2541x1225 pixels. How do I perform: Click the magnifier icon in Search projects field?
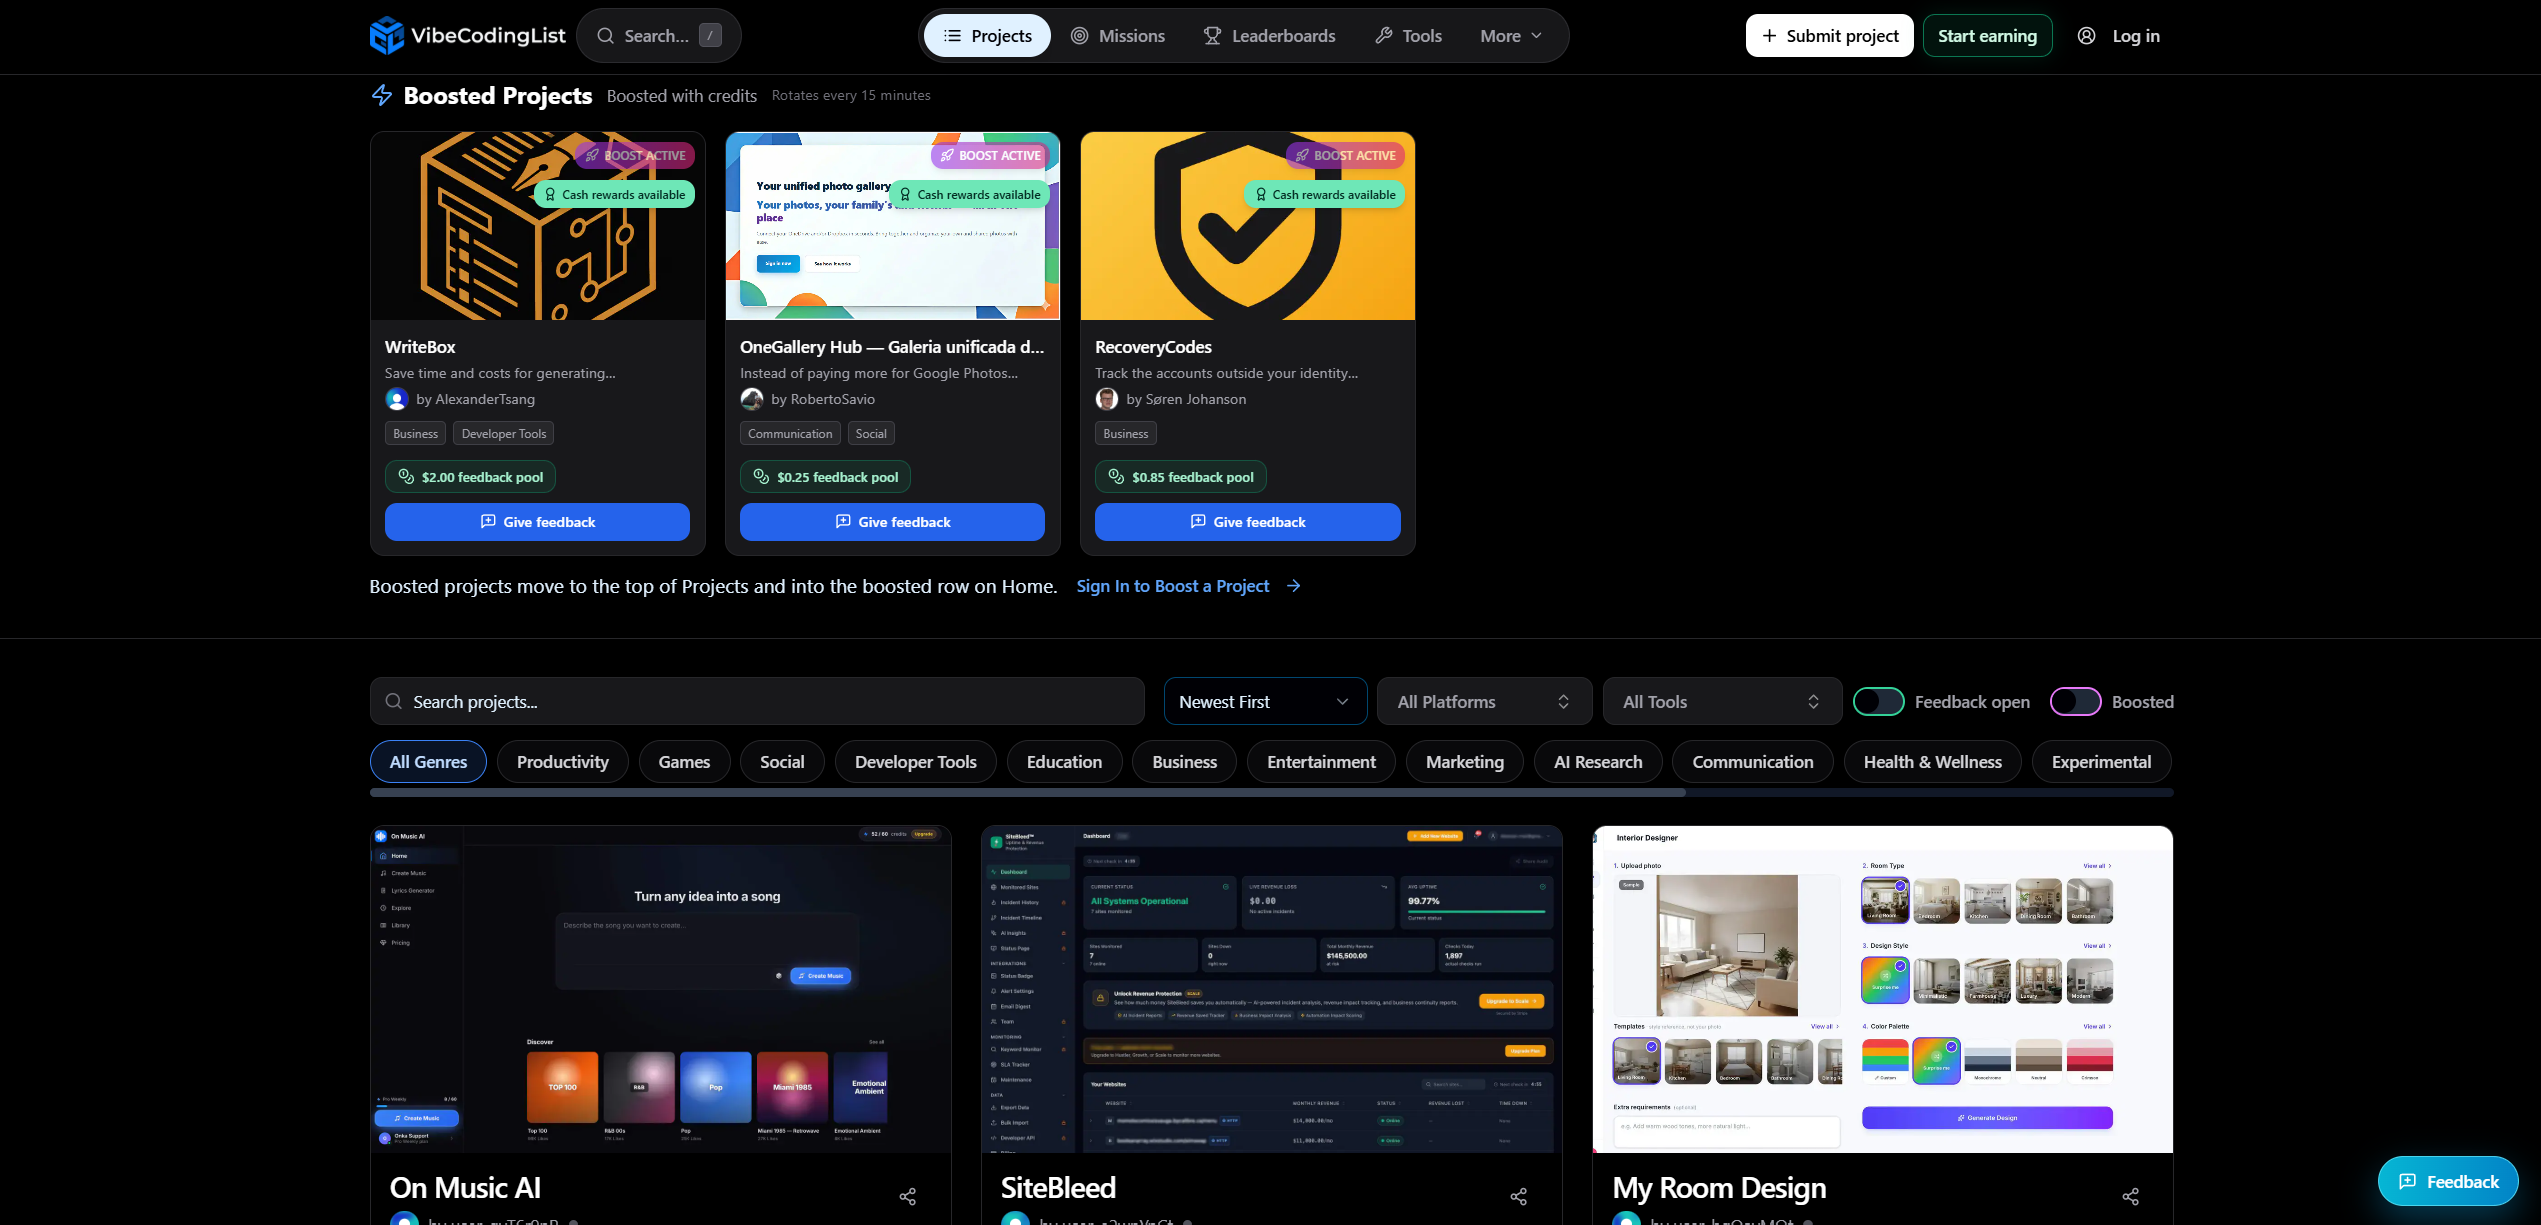coord(394,702)
